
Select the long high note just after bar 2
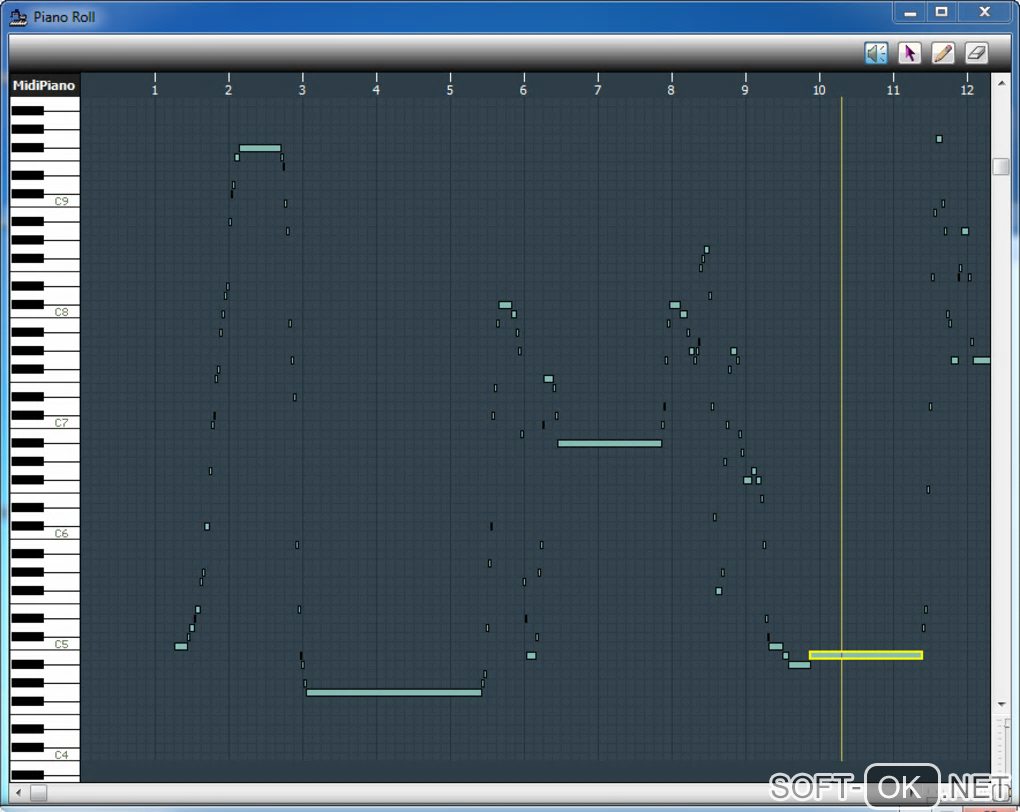point(260,148)
